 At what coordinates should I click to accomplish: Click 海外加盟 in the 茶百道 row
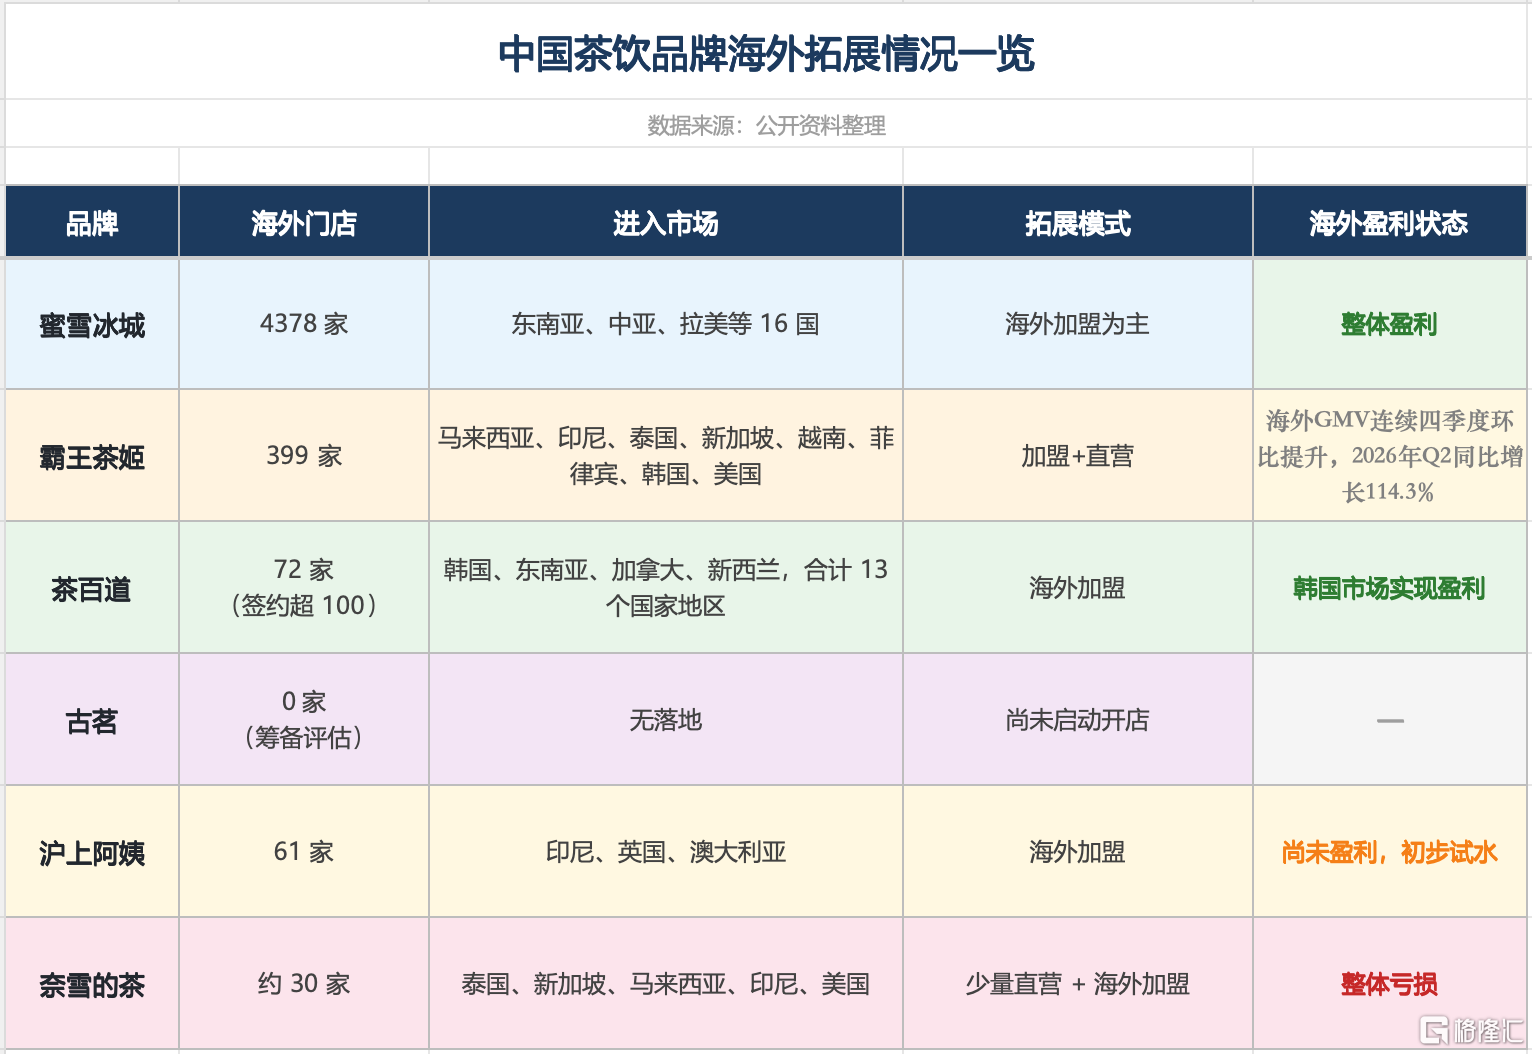coord(1078,588)
